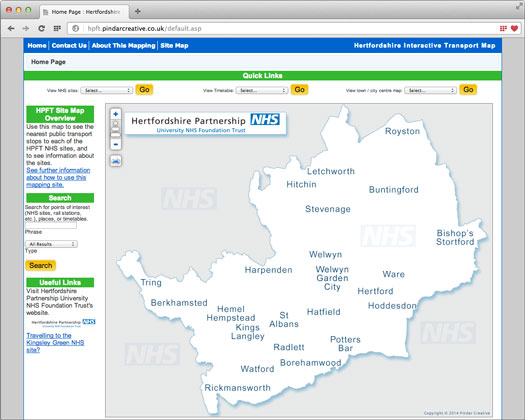
Task: Select Stevenage on the map
Action: tap(328, 209)
